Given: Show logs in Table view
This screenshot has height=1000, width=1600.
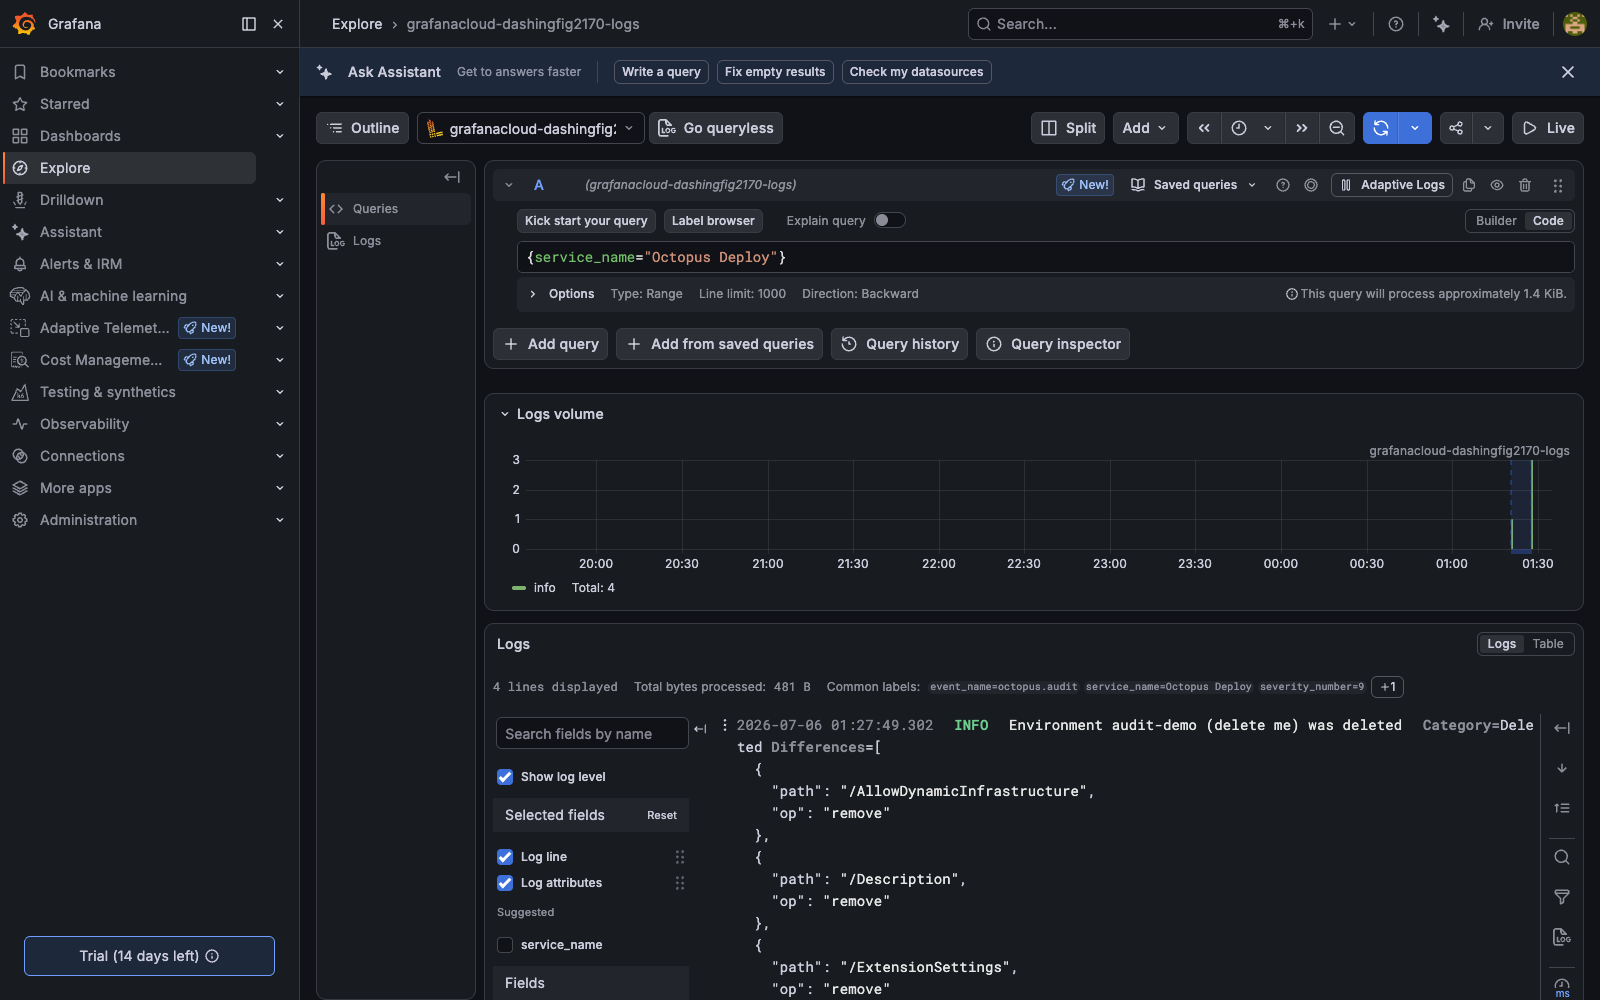Looking at the screenshot, I should tap(1548, 644).
